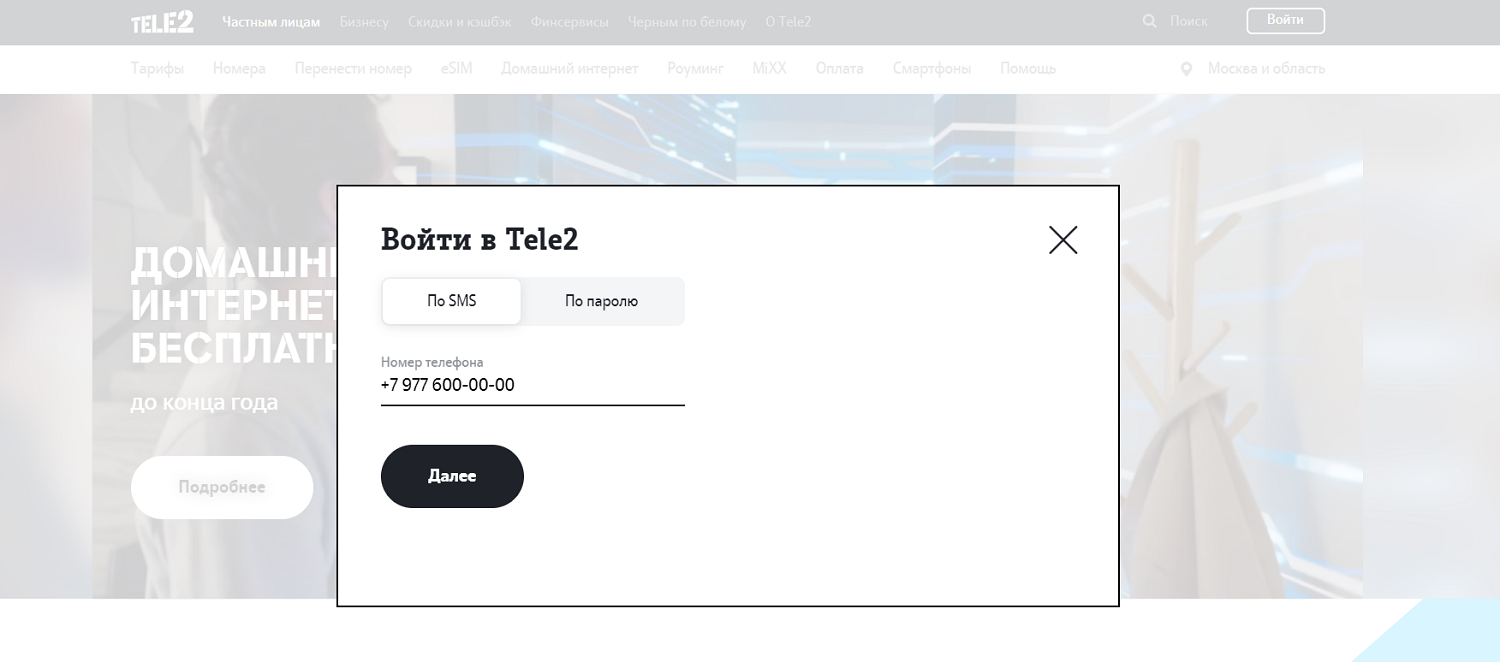Open Черным по белому link
This screenshot has width=1500, height=662.
[686, 22]
